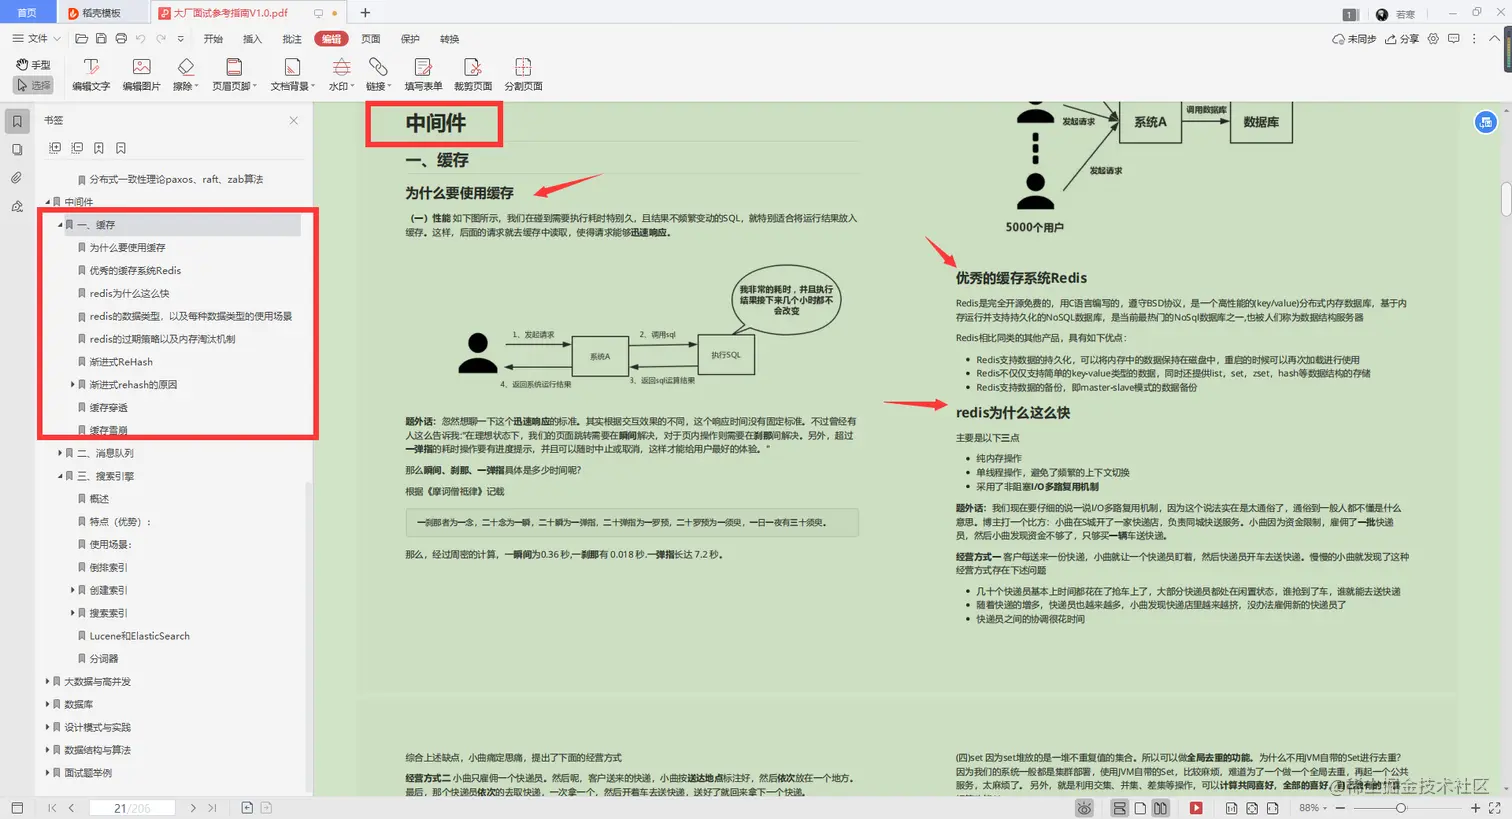
Task: Open the feedback chat bubble icon
Action: 1454,39
